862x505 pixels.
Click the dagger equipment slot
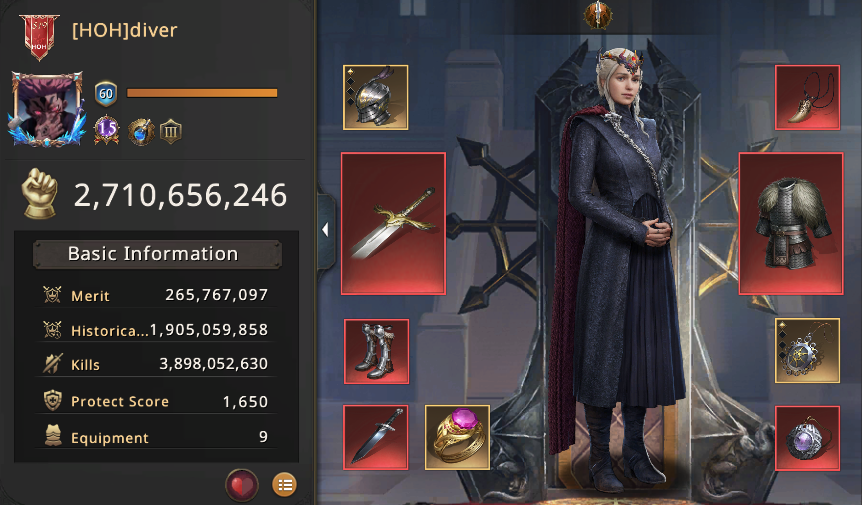click(375, 437)
